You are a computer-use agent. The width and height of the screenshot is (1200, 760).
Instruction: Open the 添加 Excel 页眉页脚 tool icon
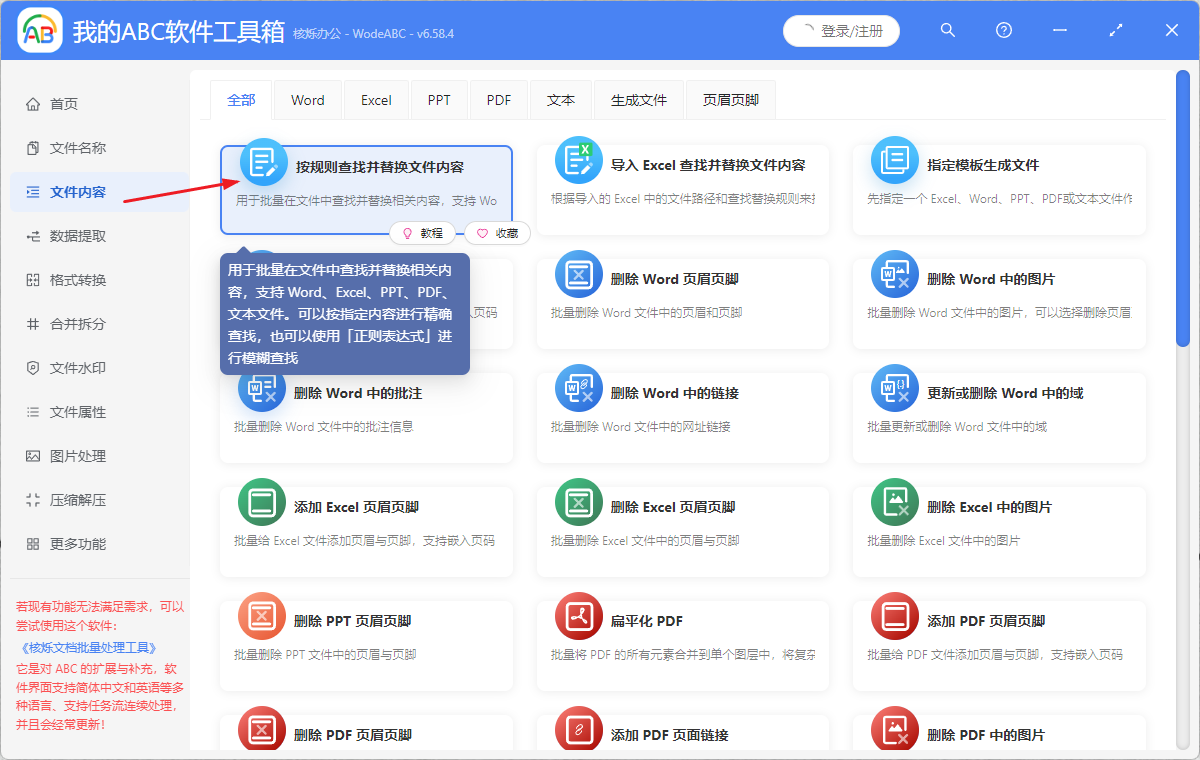pyautogui.click(x=261, y=503)
